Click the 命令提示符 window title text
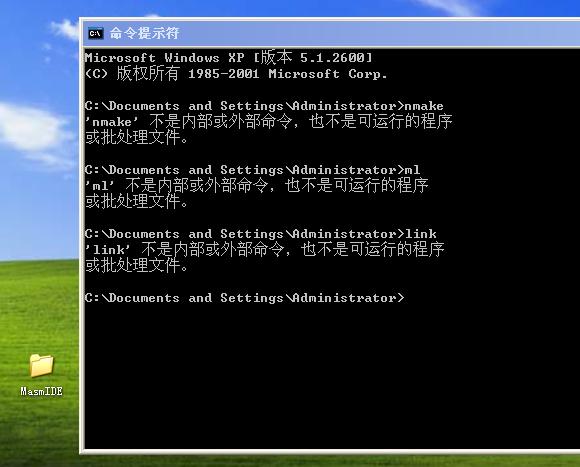The height and width of the screenshot is (467, 580). pyautogui.click(x=145, y=33)
